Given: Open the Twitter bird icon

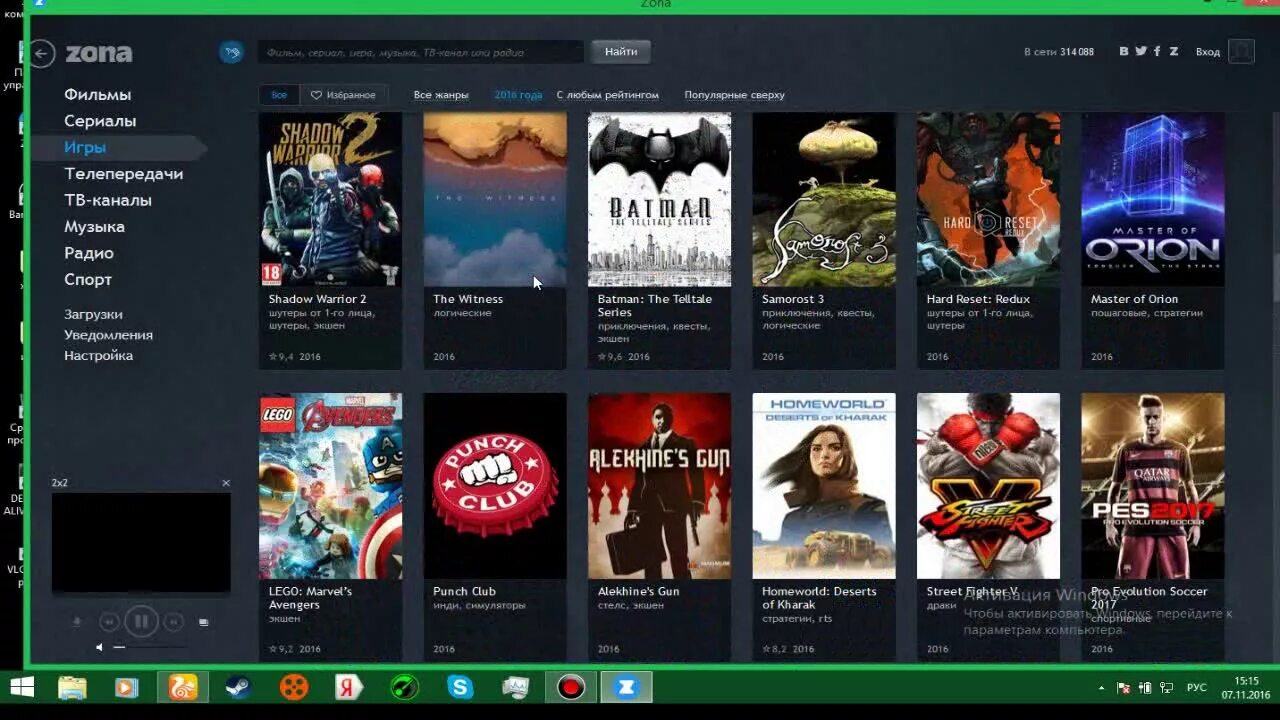Looking at the screenshot, I should pyautogui.click(x=1141, y=51).
